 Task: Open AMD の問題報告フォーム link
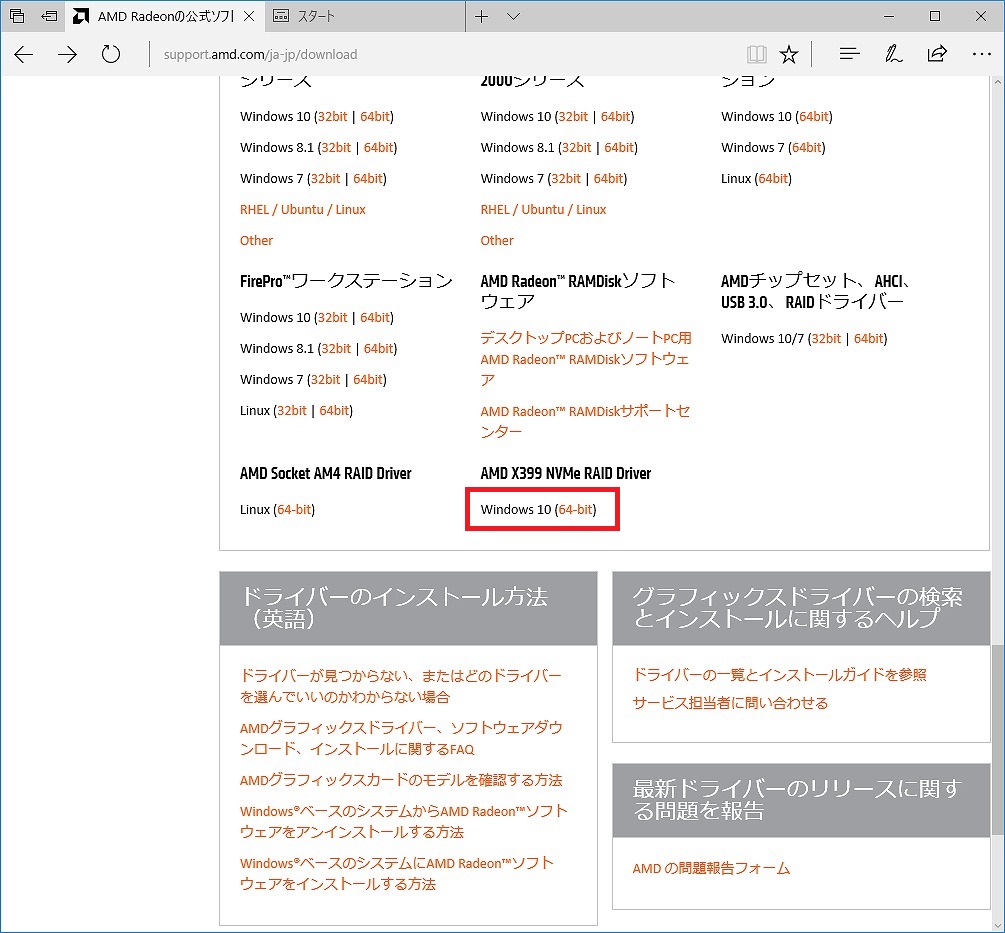(711, 868)
